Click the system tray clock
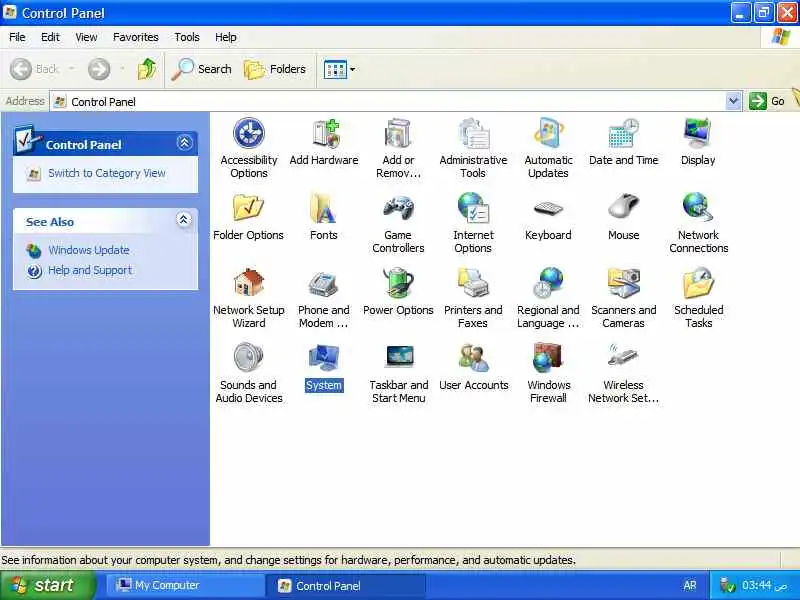This screenshot has height=600, width=800. tap(765, 585)
